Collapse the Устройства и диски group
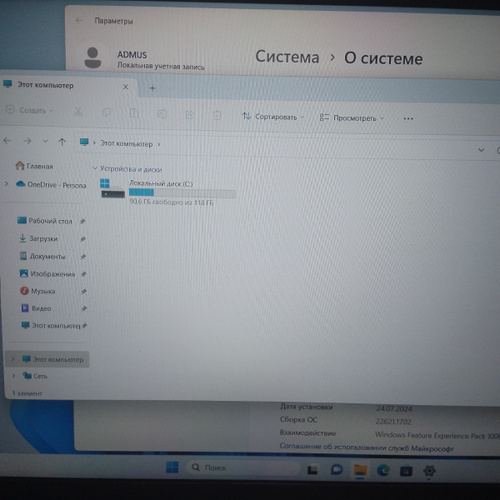 (x=95, y=168)
